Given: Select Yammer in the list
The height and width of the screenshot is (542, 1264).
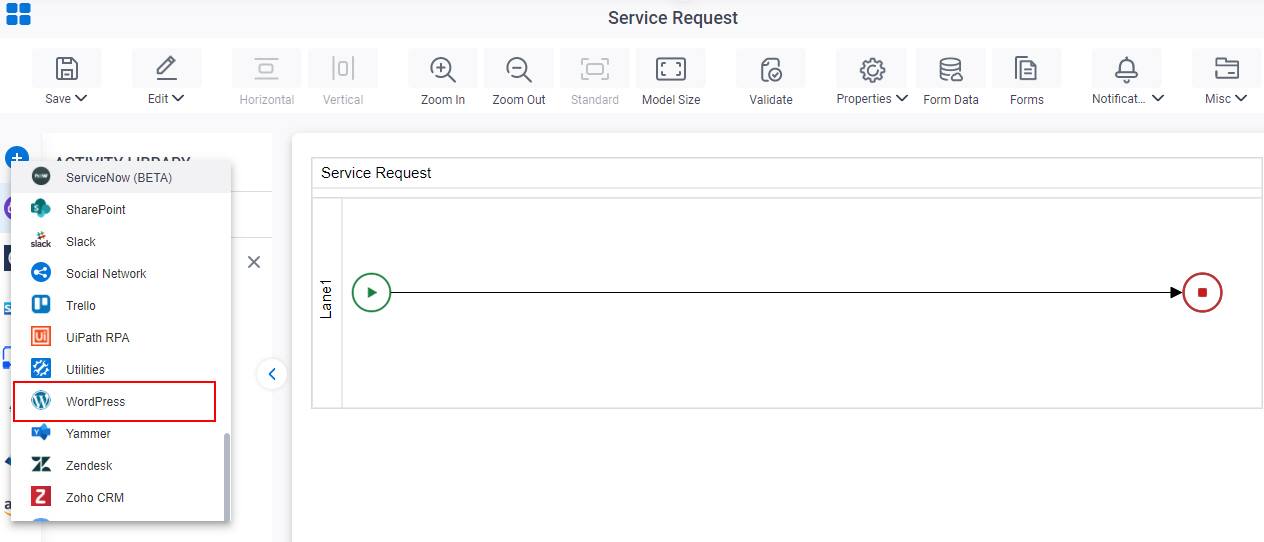Looking at the screenshot, I should (x=121, y=433).
